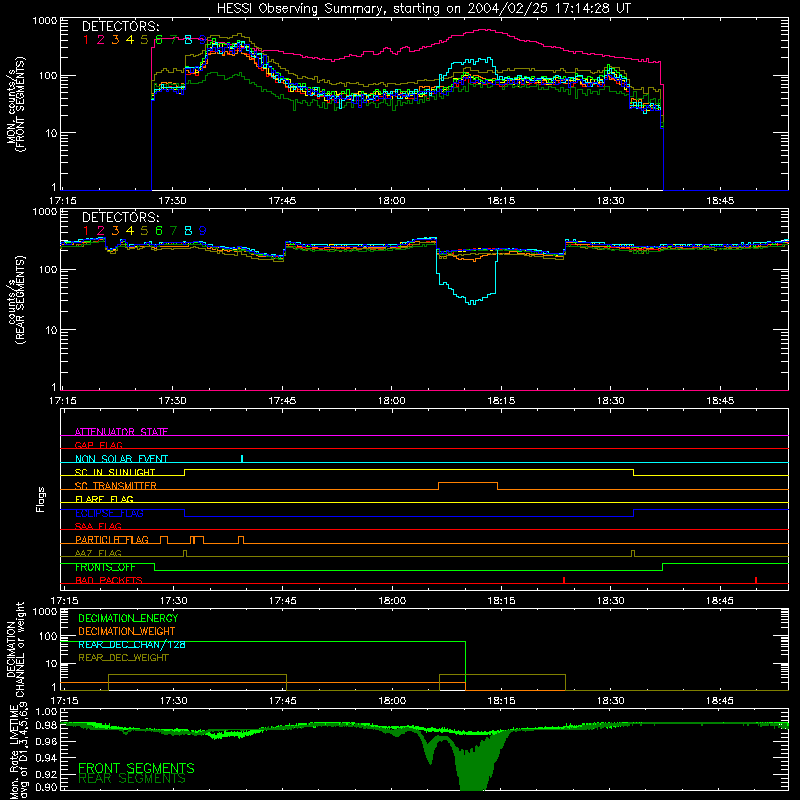Click the PARTICLE FLAG pulse near 17:39
Screen dimensions: 800x800
pyautogui.click(x=241, y=539)
